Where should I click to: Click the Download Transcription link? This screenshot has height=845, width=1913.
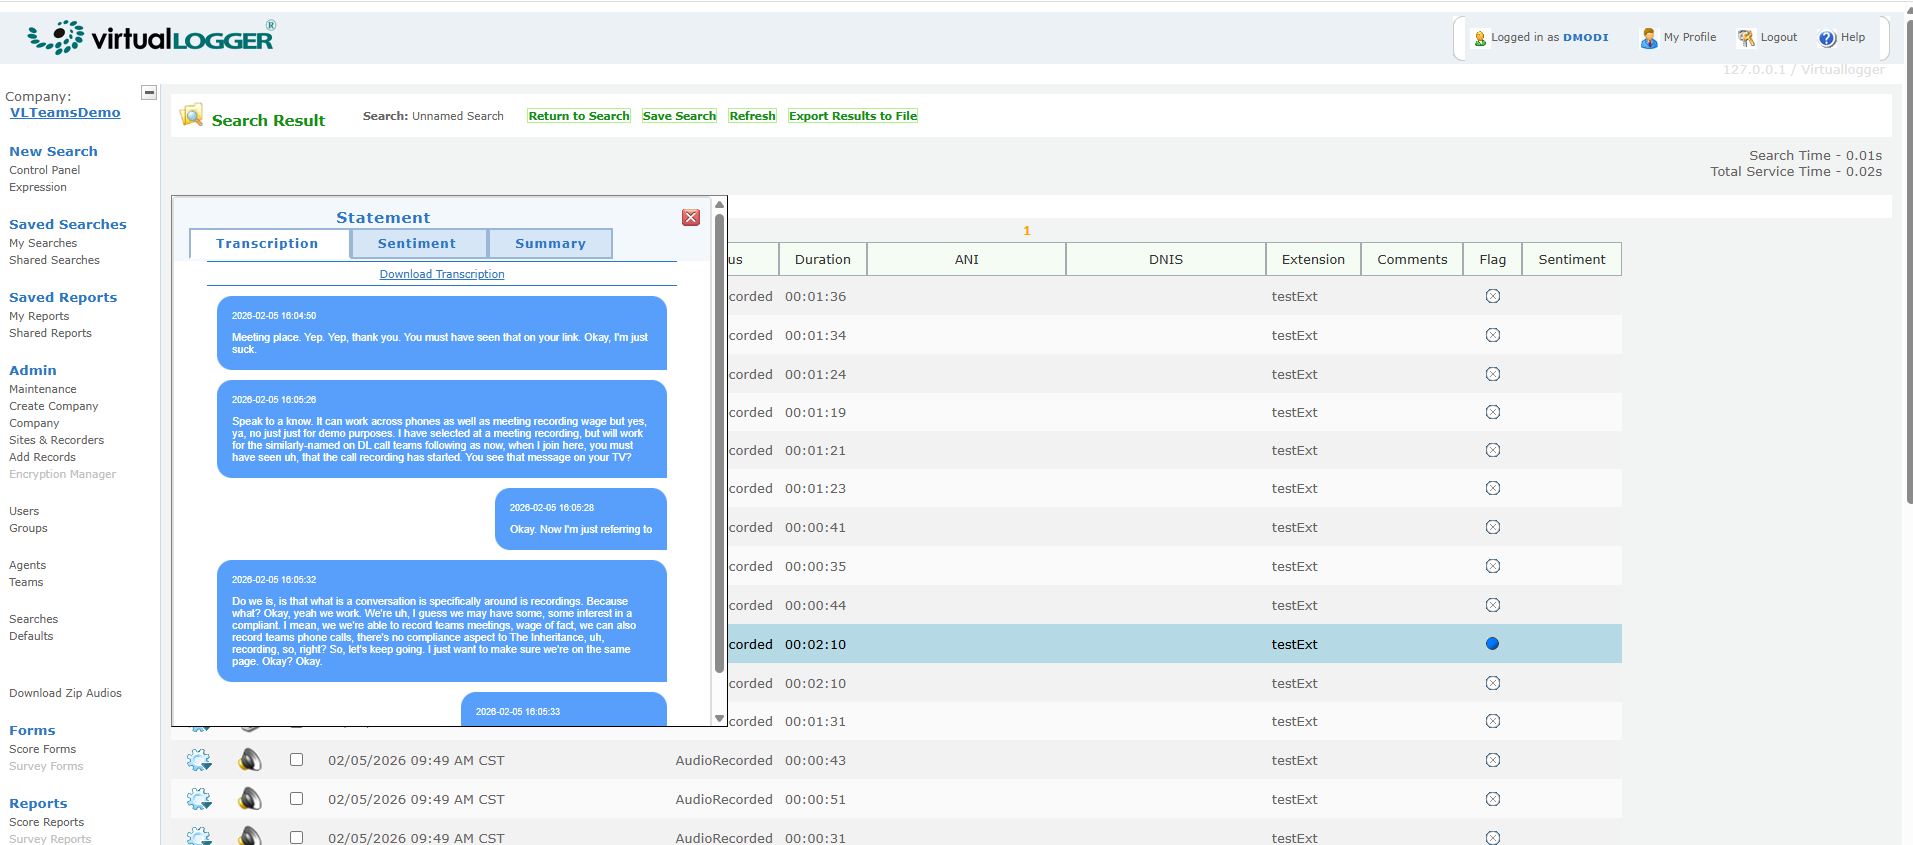pyautogui.click(x=442, y=274)
